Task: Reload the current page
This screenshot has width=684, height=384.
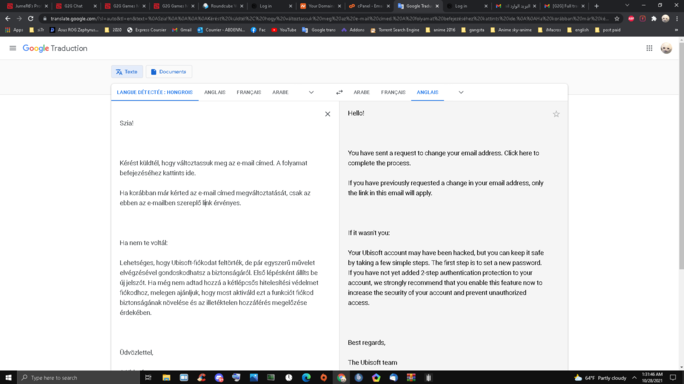Action: (x=31, y=18)
